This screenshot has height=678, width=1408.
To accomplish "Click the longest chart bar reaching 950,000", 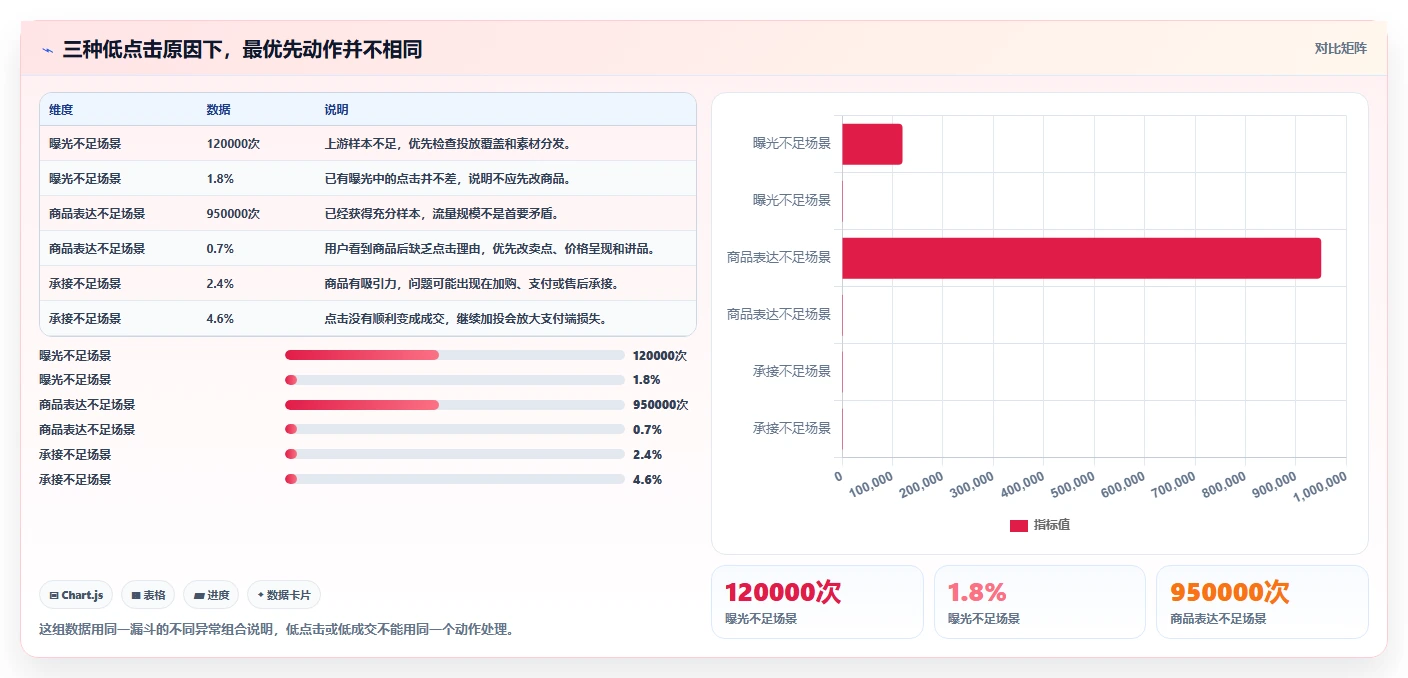I will pyautogui.click(x=1081, y=258).
